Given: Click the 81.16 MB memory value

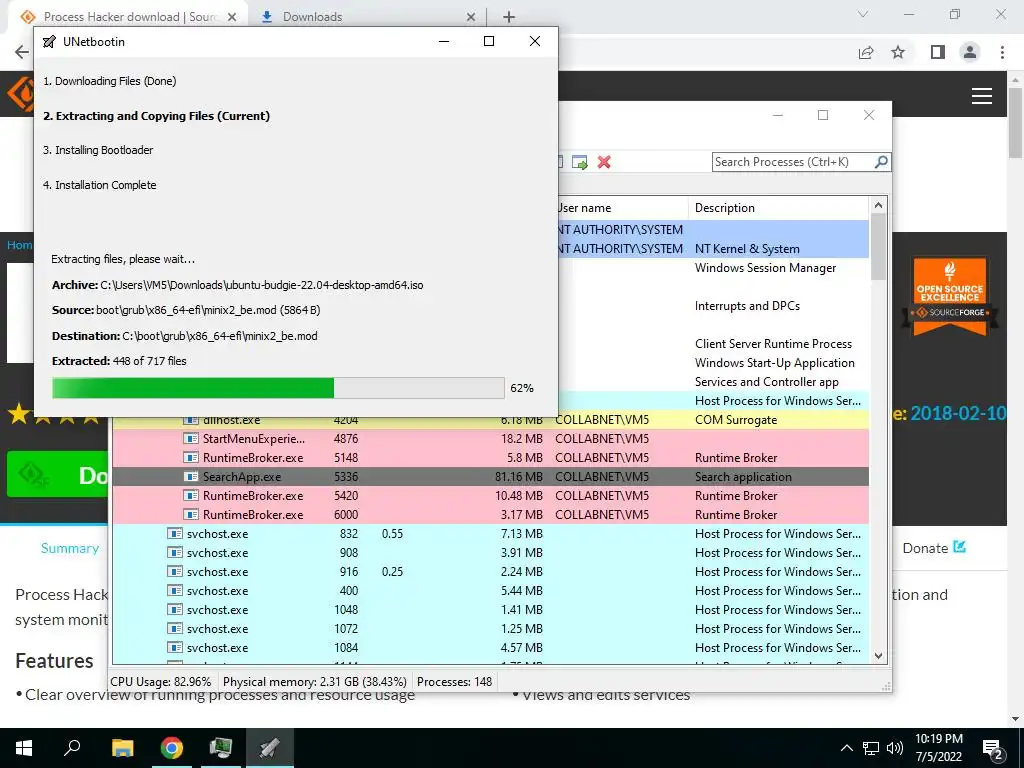Looking at the screenshot, I should [519, 477].
